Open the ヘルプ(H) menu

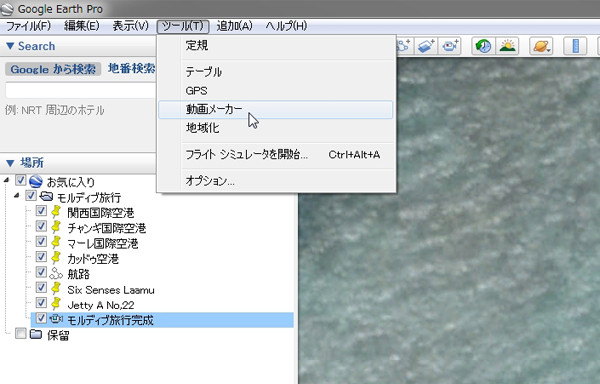286,26
